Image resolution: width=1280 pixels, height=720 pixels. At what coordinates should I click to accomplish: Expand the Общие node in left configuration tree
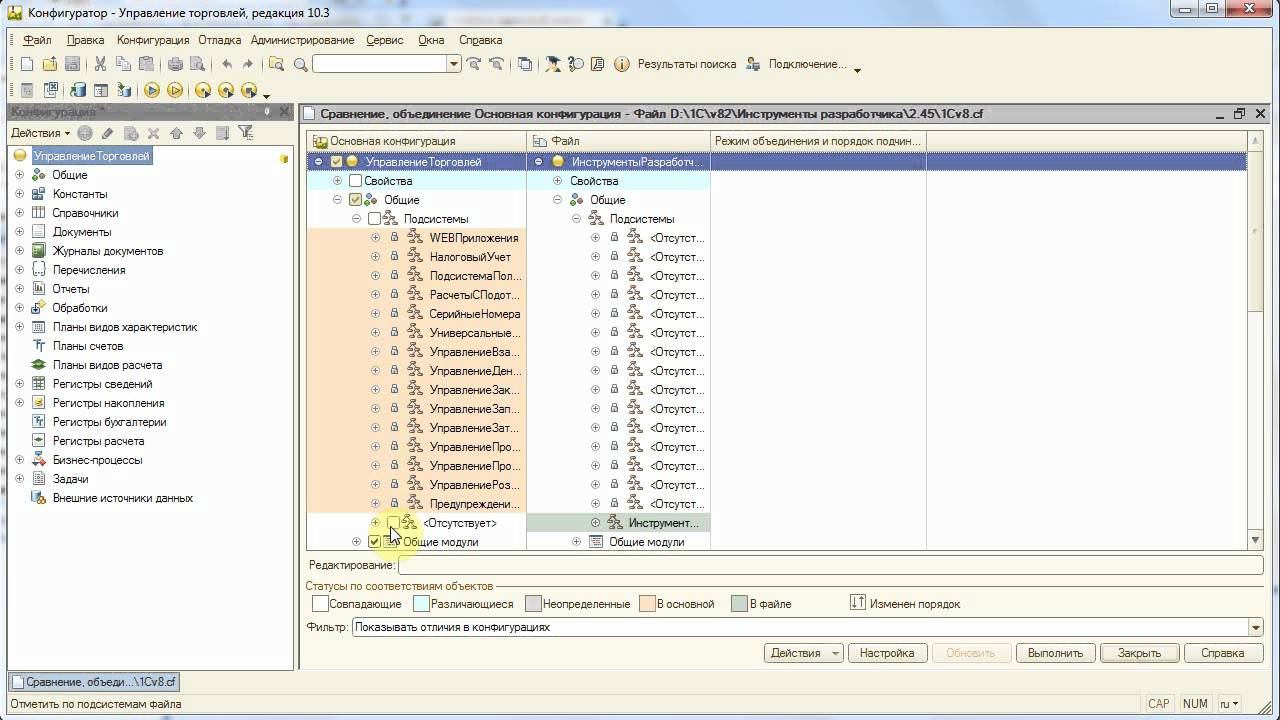point(19,175)
